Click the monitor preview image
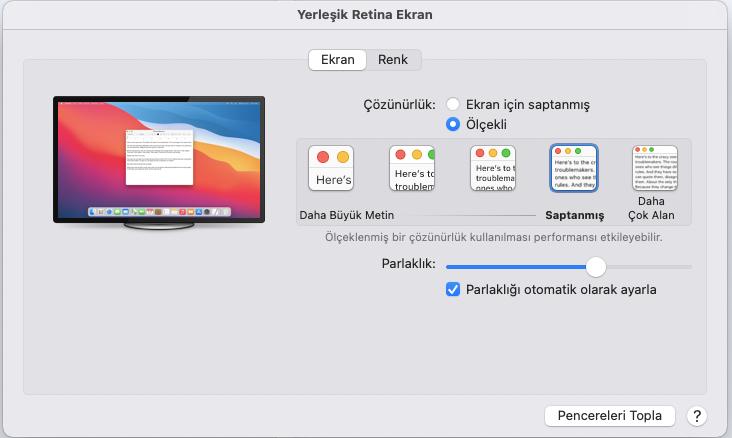The image size is (732, 438). pyautogui.click(x=159, y=160)
